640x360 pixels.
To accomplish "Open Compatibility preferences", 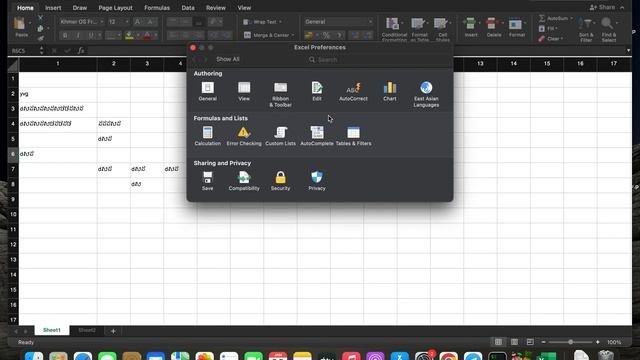I will pyautogui.click(x=244, y=181).
